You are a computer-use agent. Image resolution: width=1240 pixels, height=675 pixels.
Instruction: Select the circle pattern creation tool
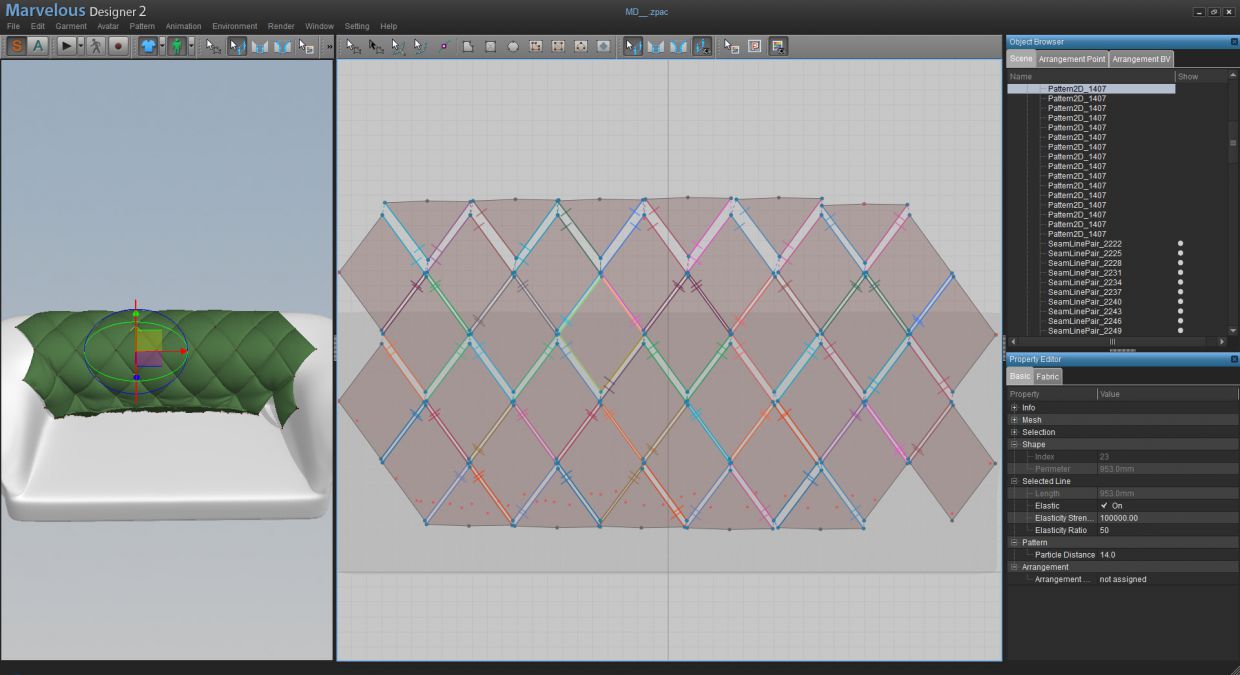(x=513, y=46)
